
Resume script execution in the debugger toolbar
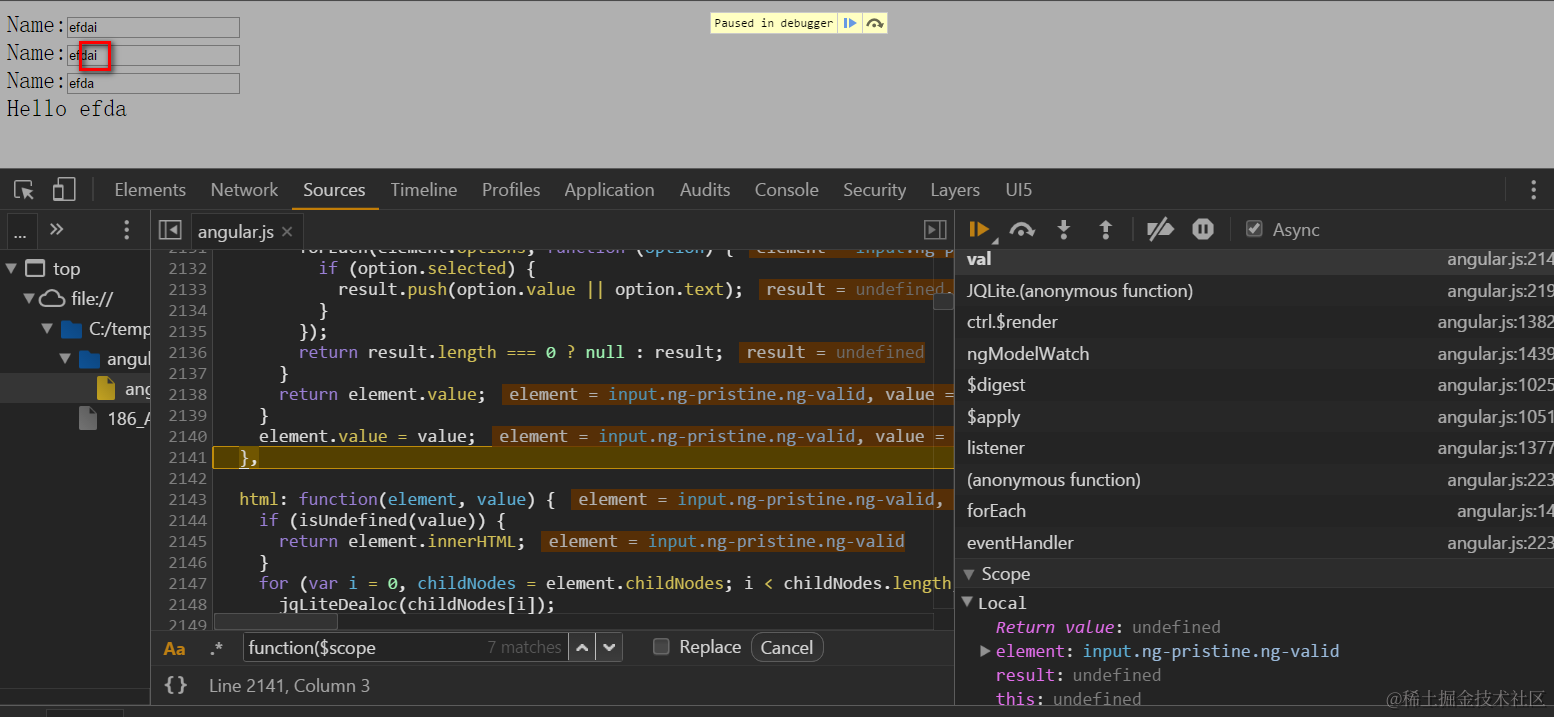[979, 230]
